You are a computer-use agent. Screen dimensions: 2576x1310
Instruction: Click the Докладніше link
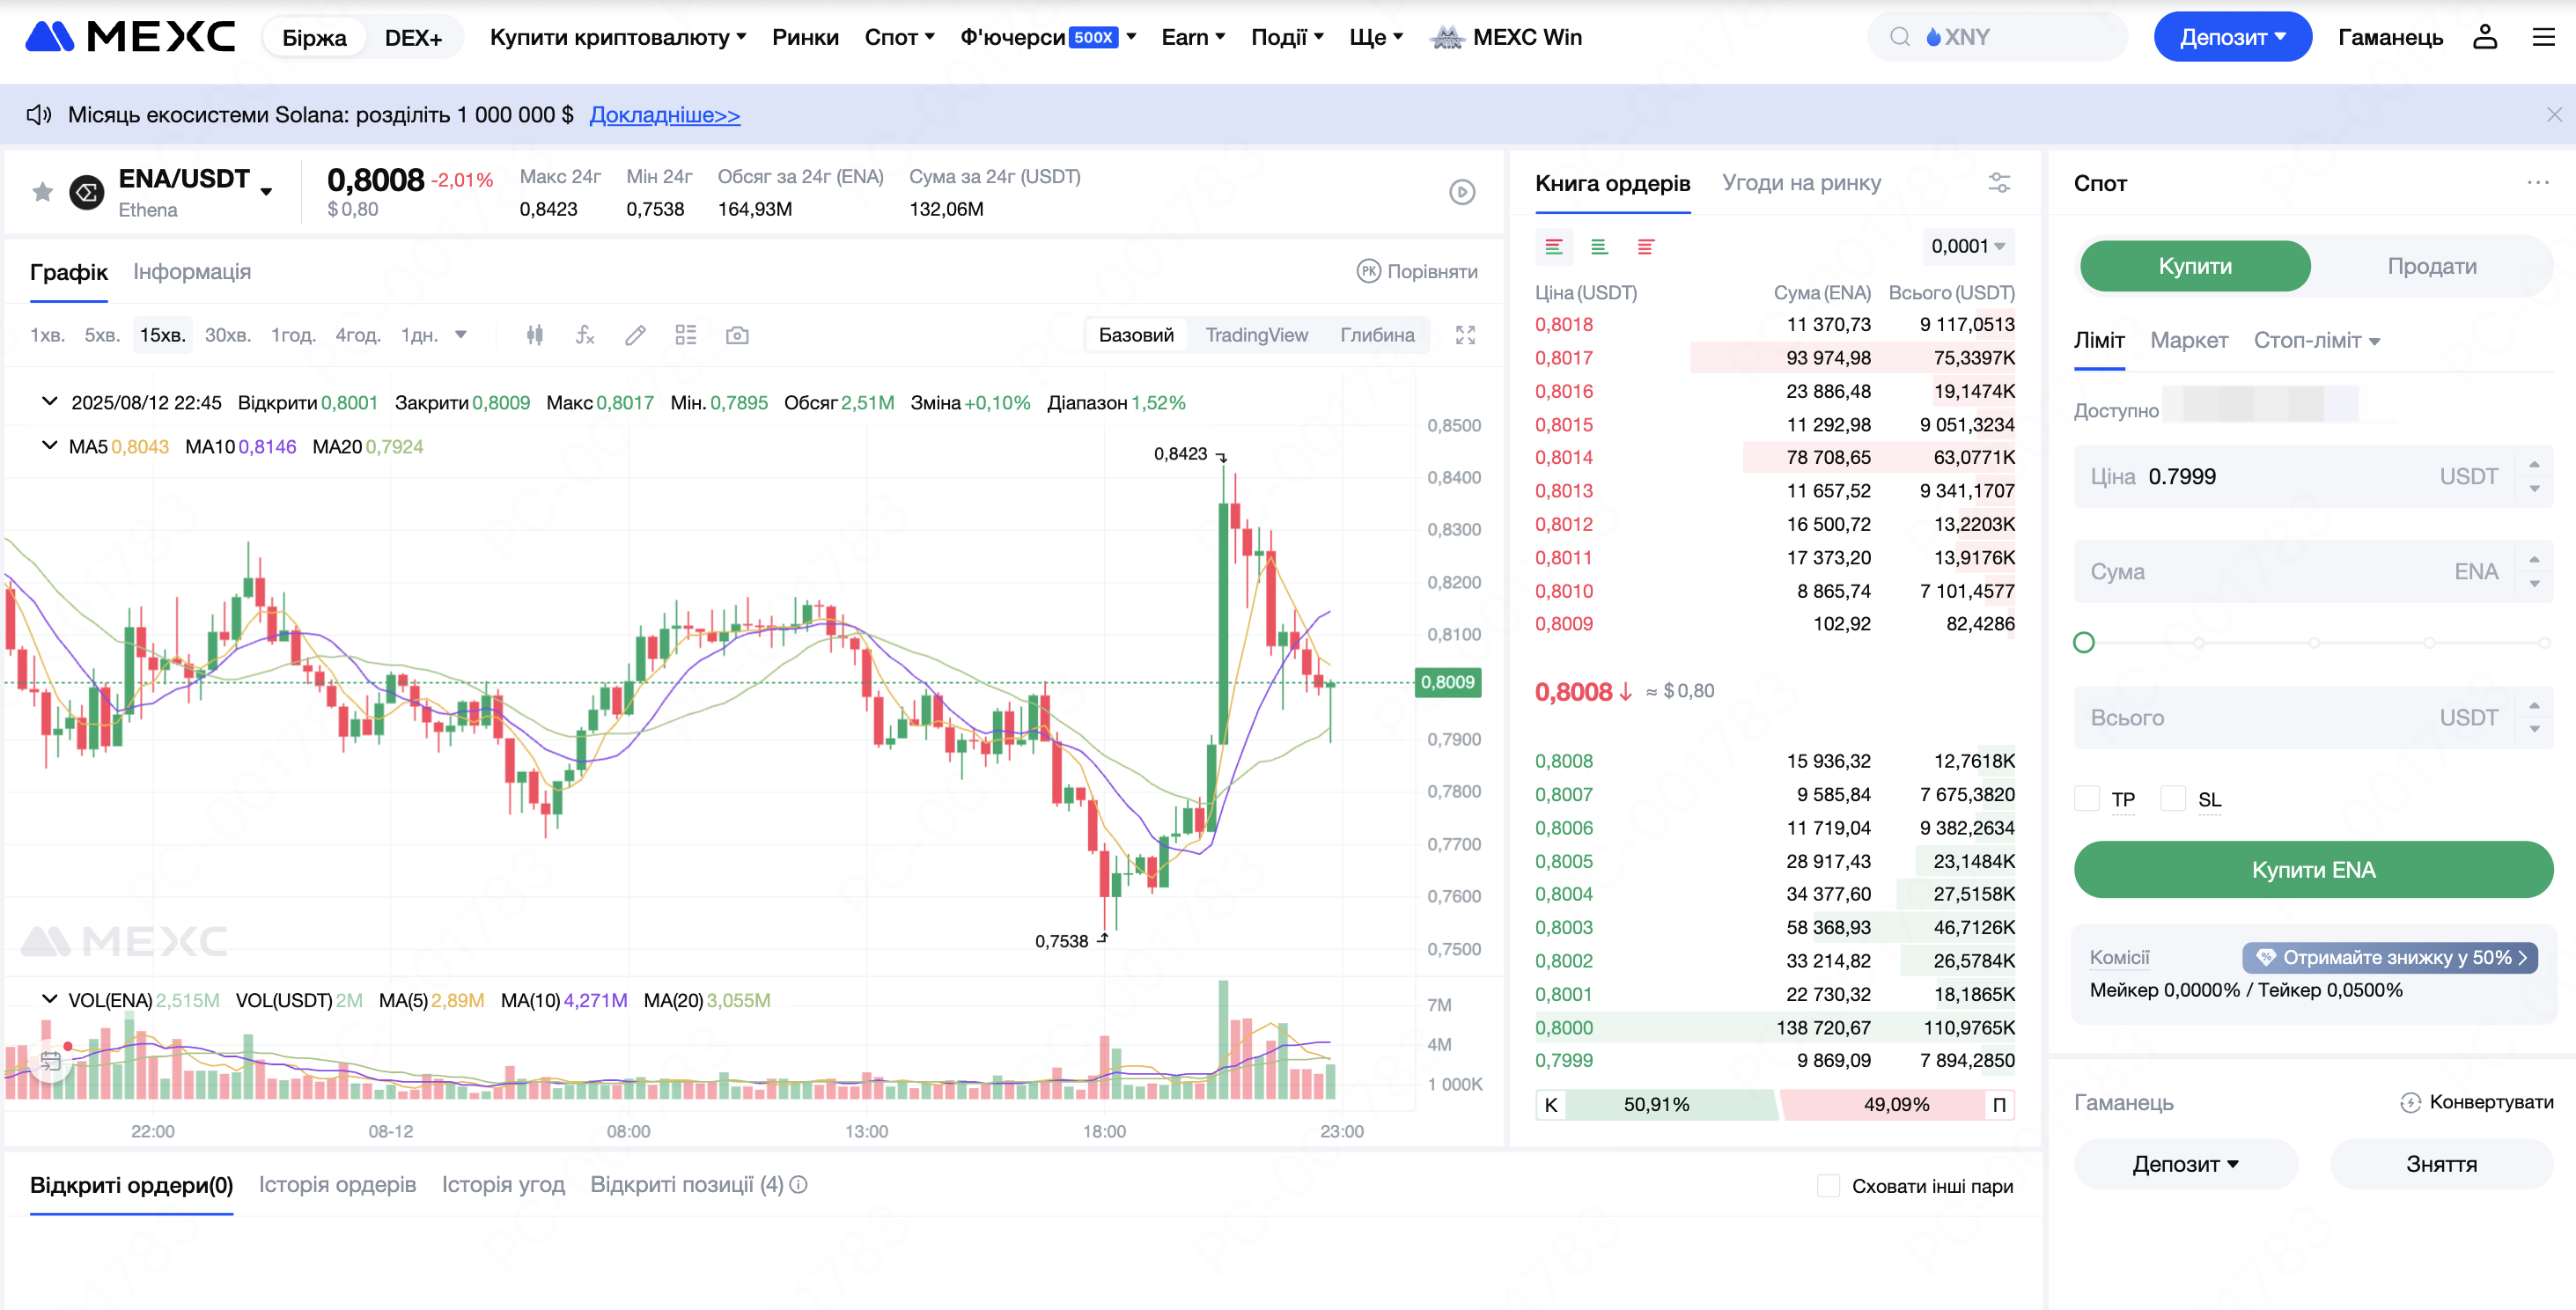[x=664, y=115]
